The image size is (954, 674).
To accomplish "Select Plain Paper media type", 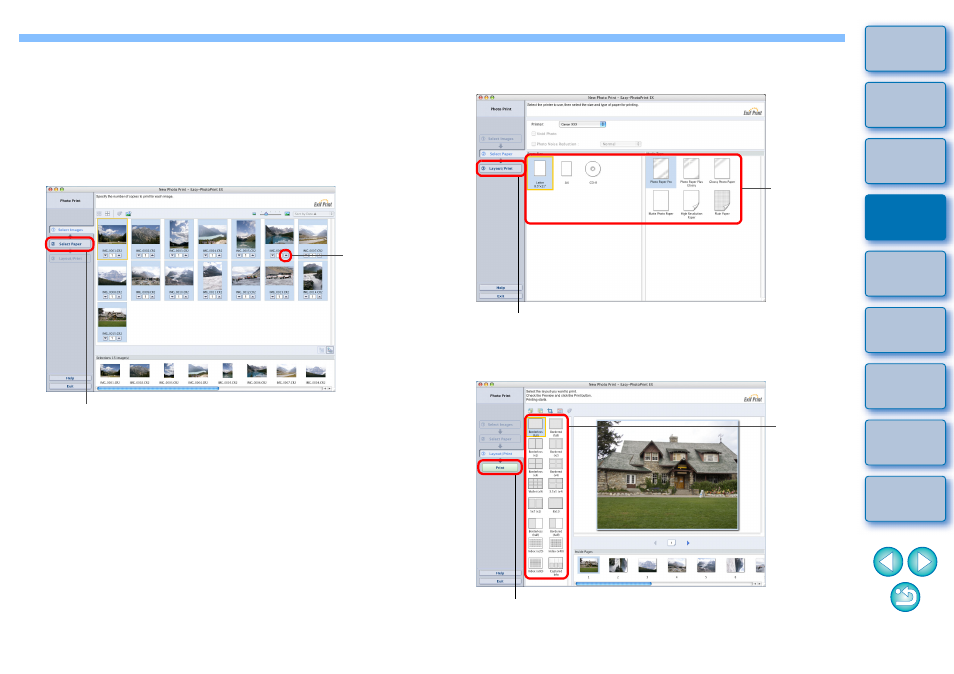I will pyautogui.click(x=722, y=203).
